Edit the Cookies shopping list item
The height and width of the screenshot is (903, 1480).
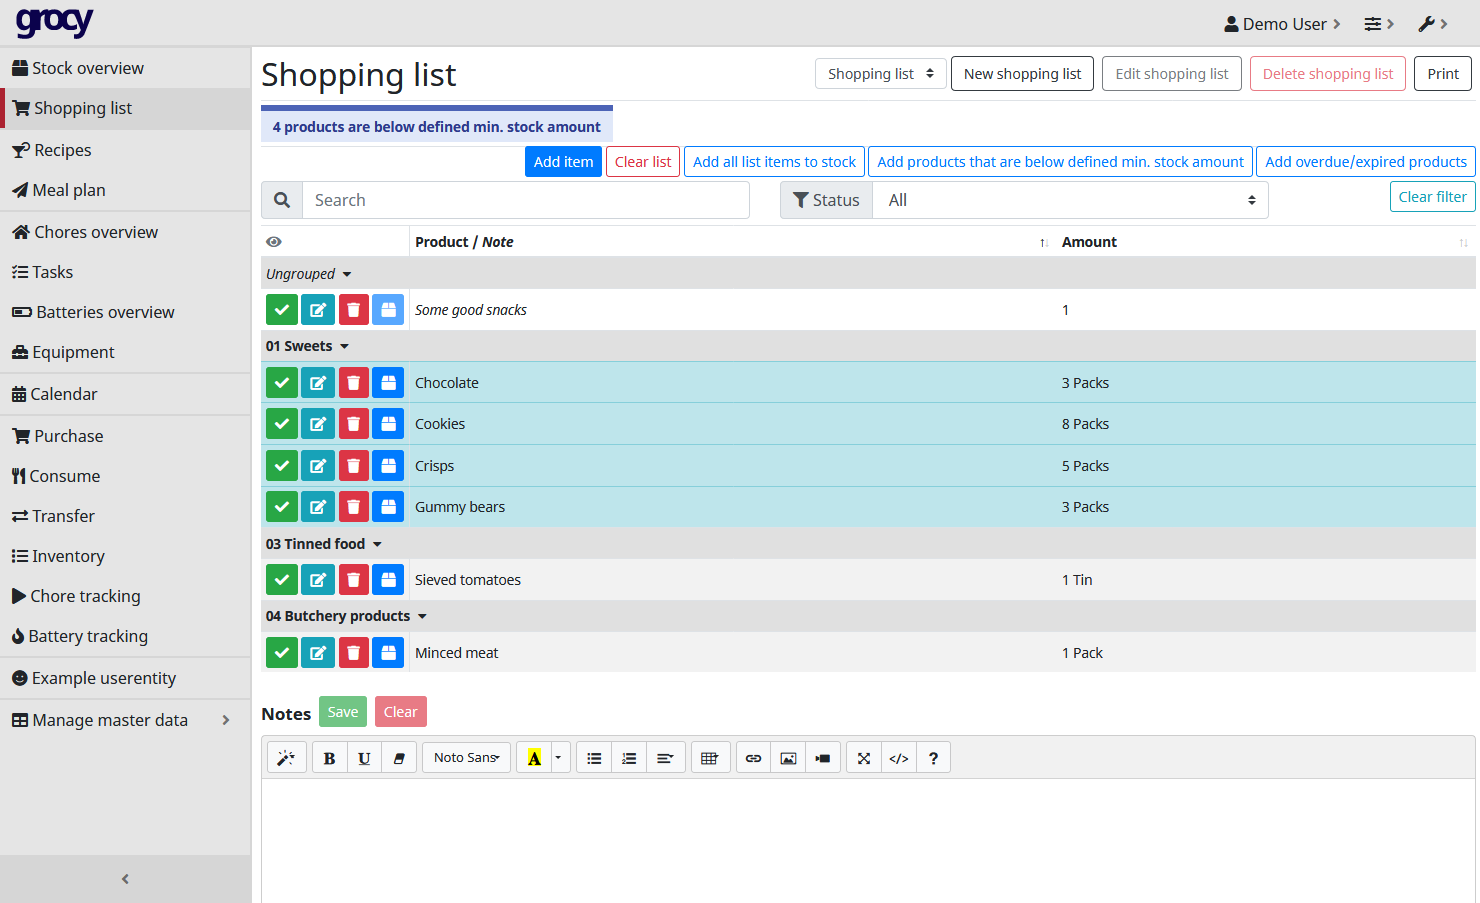(318, 424)
